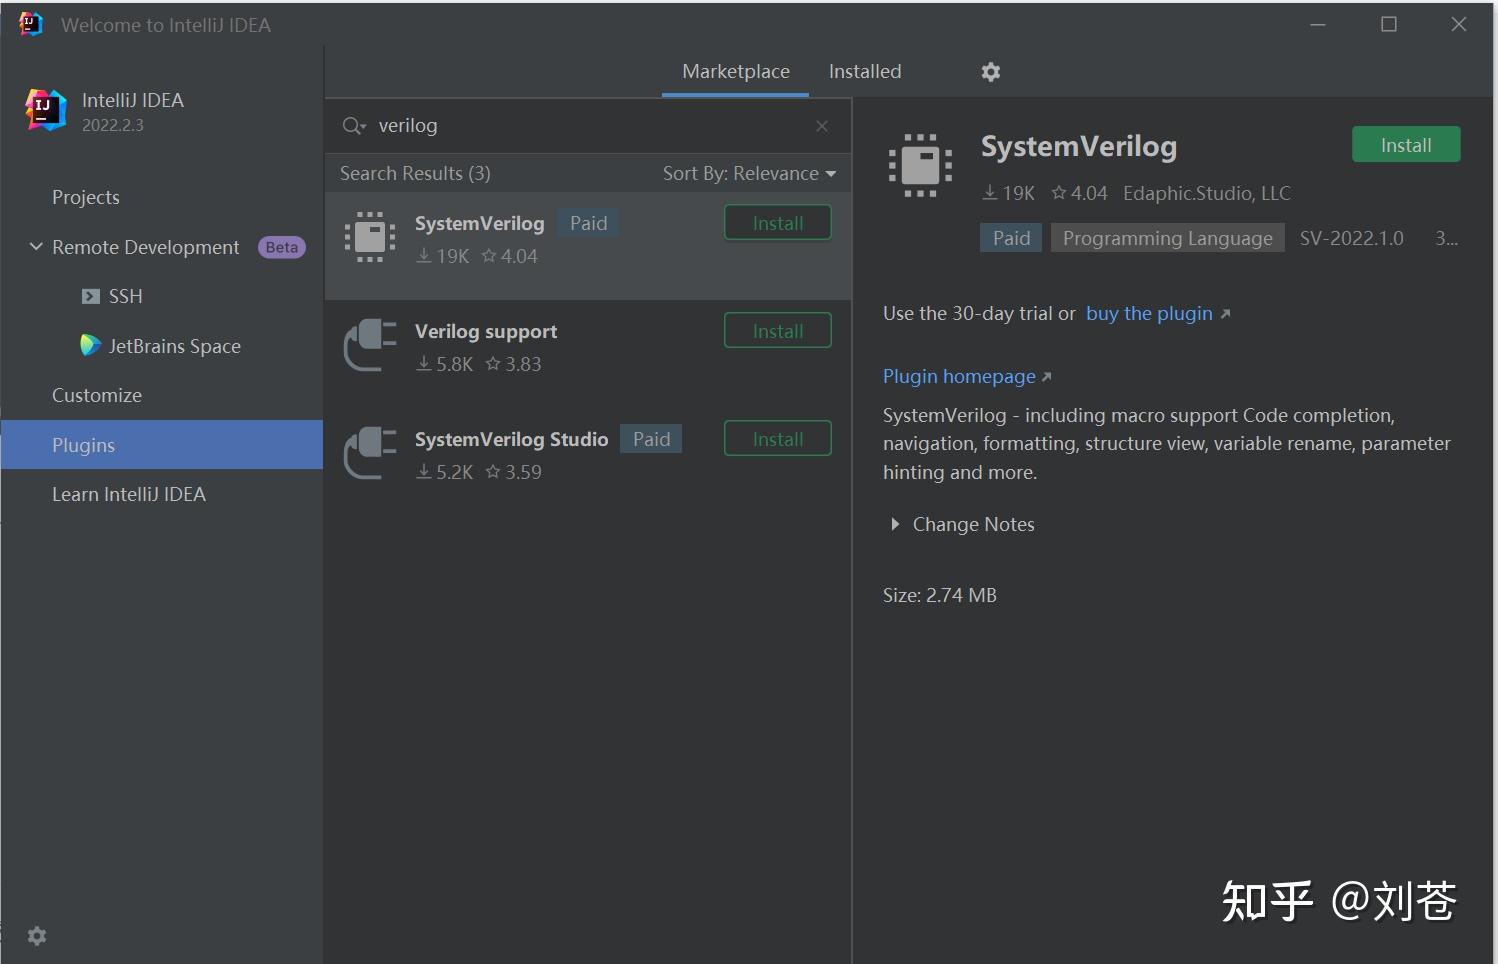Open Learn IntelliJ IDEA
The width and height of the screenshot is (1498, 964).
coord(129,494)
